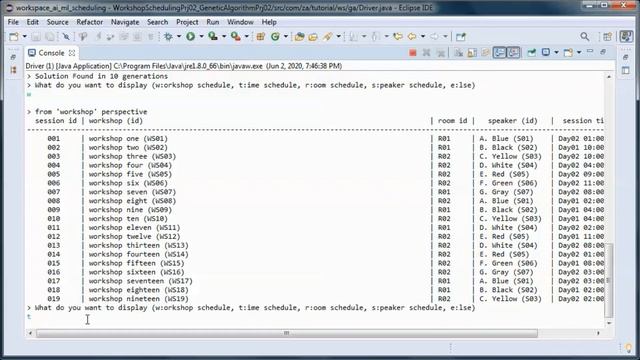
Task: Click the Search flashlight toolbar icon
Action: (328, 37)
